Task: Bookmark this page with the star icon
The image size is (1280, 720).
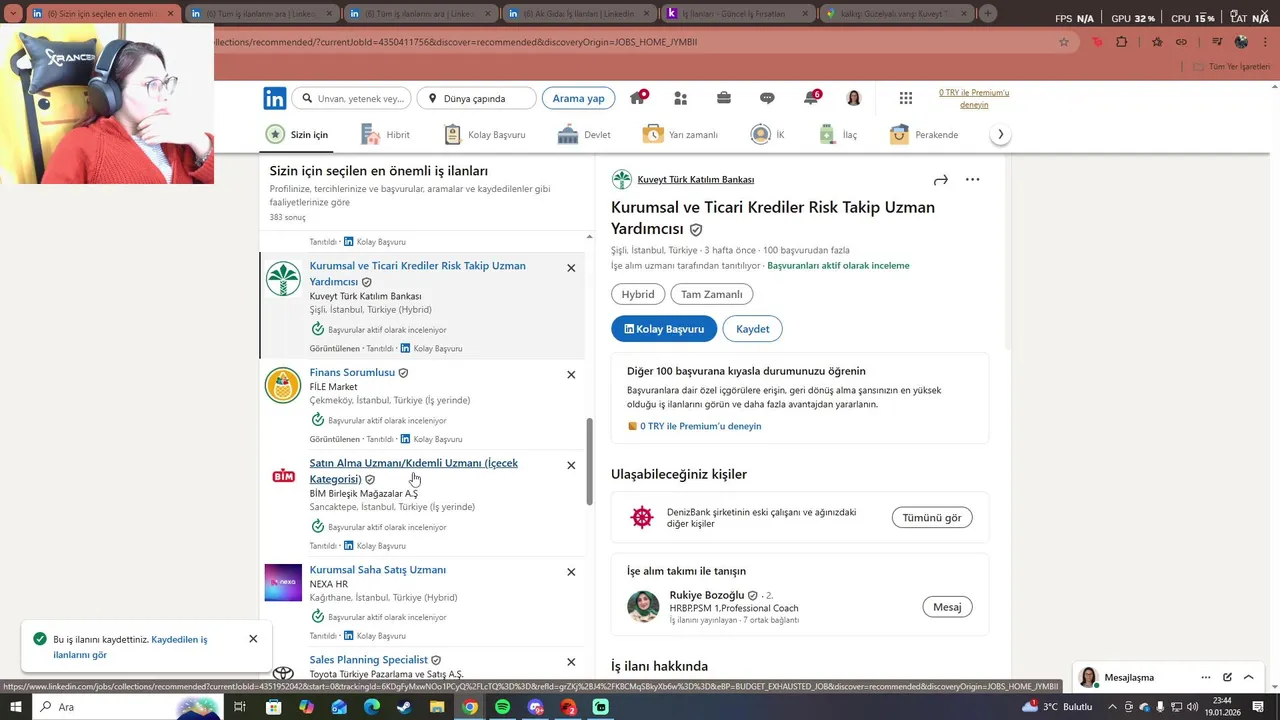Action: click(1064, 42)
